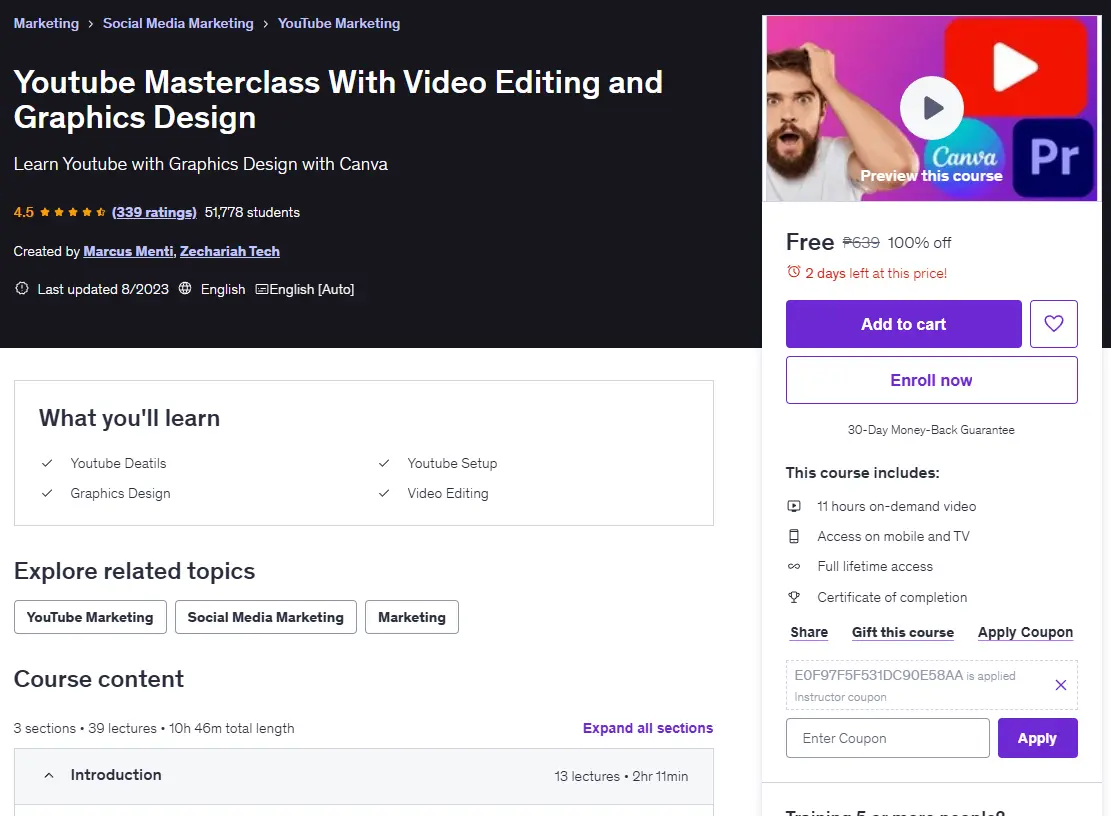
Task: Click the star rating icons
Action: click(x=73, y=212)
